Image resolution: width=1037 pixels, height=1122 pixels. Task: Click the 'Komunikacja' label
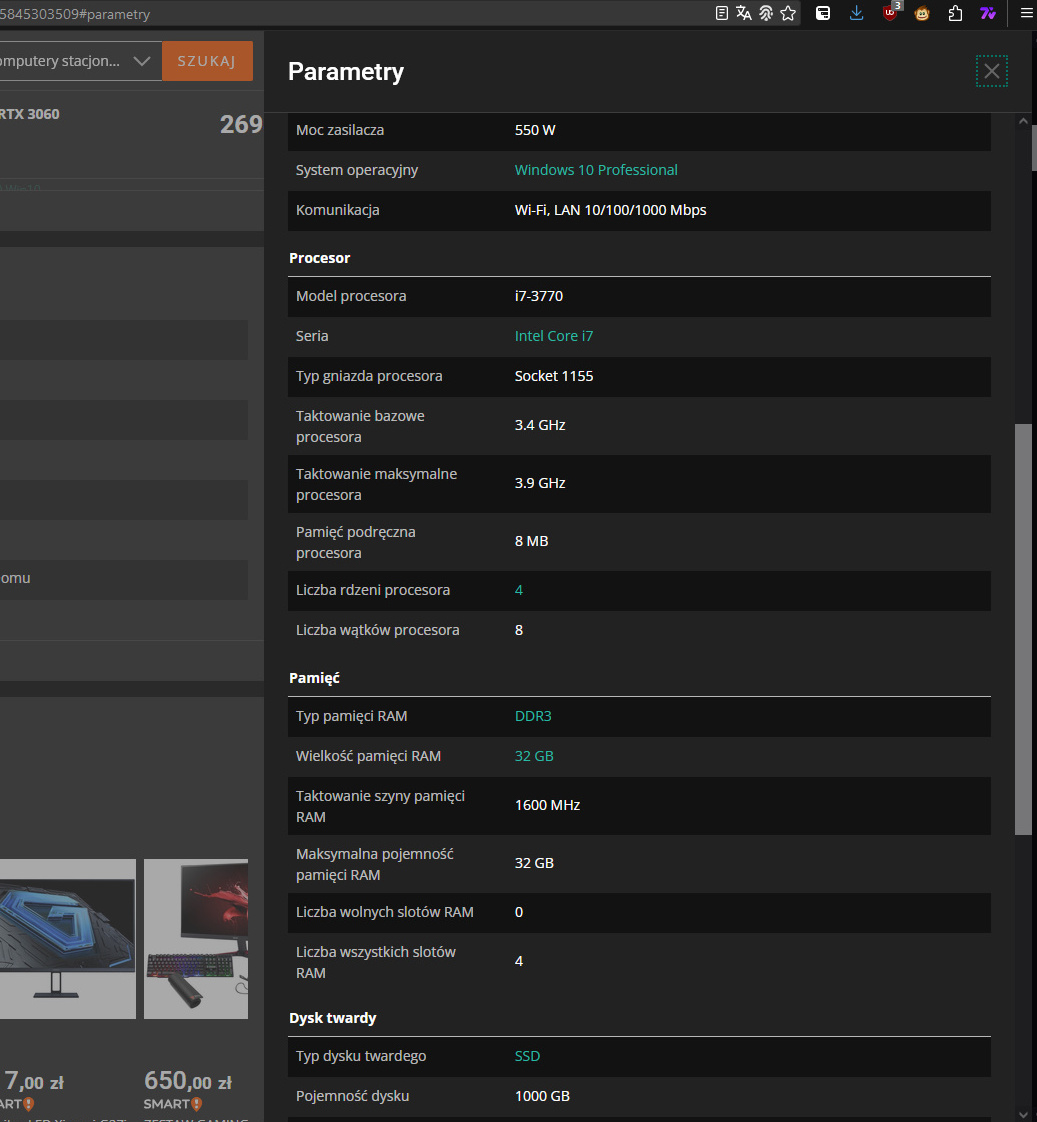pyautogui.click(x=338, y=210)
